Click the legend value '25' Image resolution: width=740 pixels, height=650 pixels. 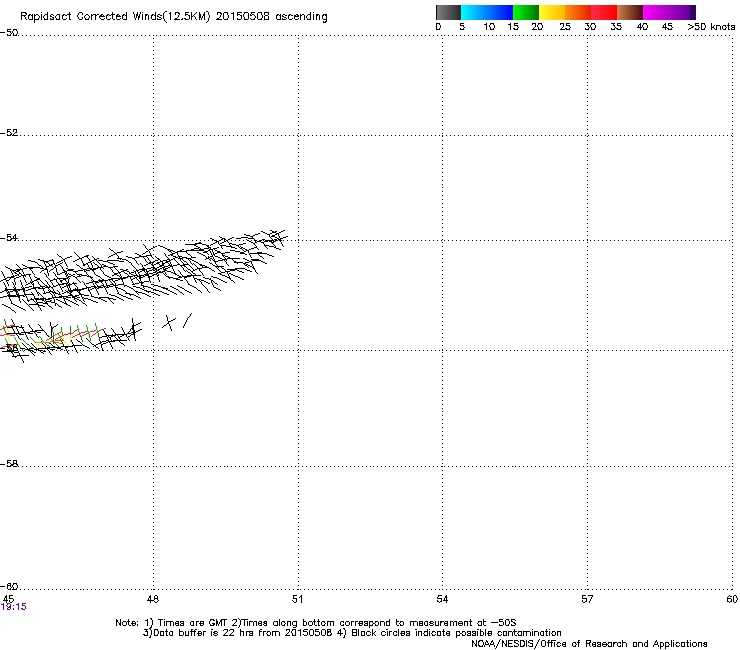565,27
